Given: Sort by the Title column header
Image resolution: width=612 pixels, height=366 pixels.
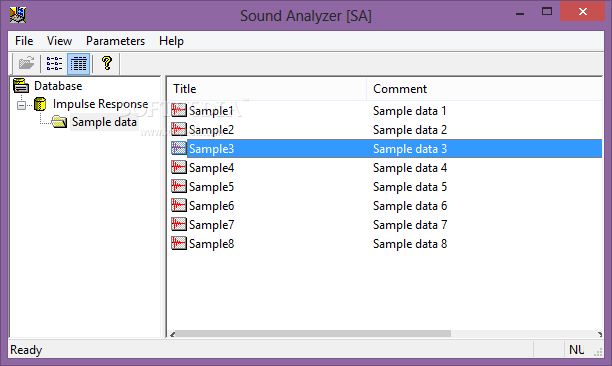Looking at the screenshot, I should [267, 89].
